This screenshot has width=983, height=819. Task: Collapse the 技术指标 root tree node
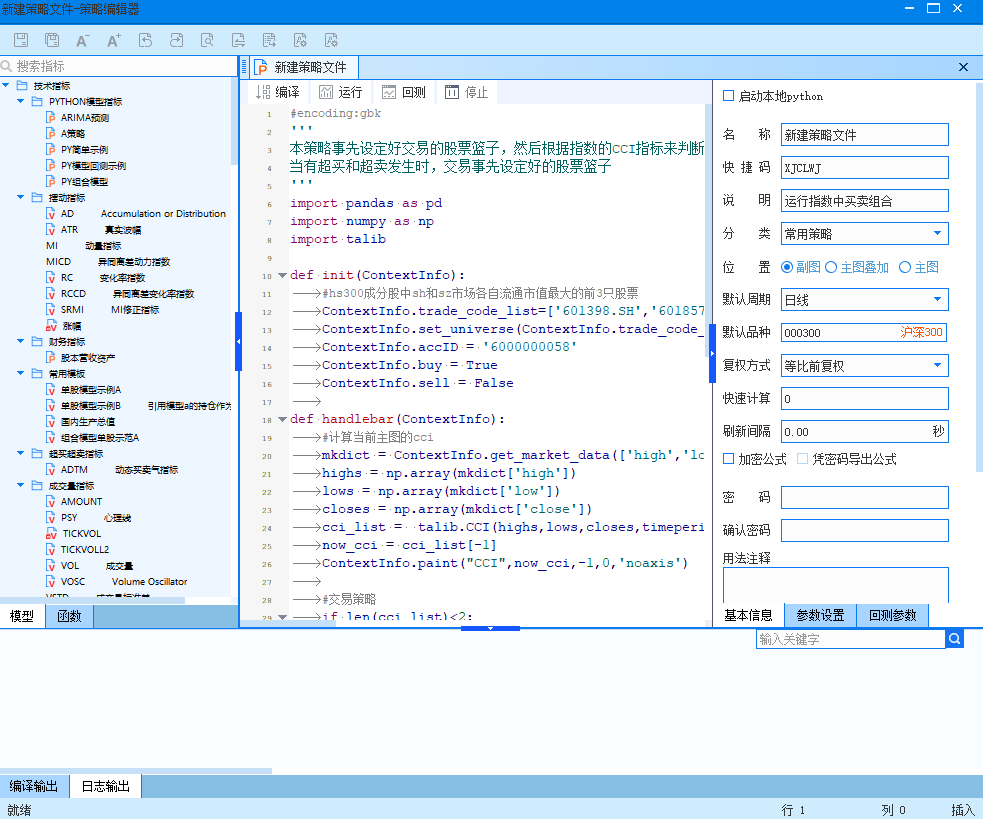coord(6,85)
